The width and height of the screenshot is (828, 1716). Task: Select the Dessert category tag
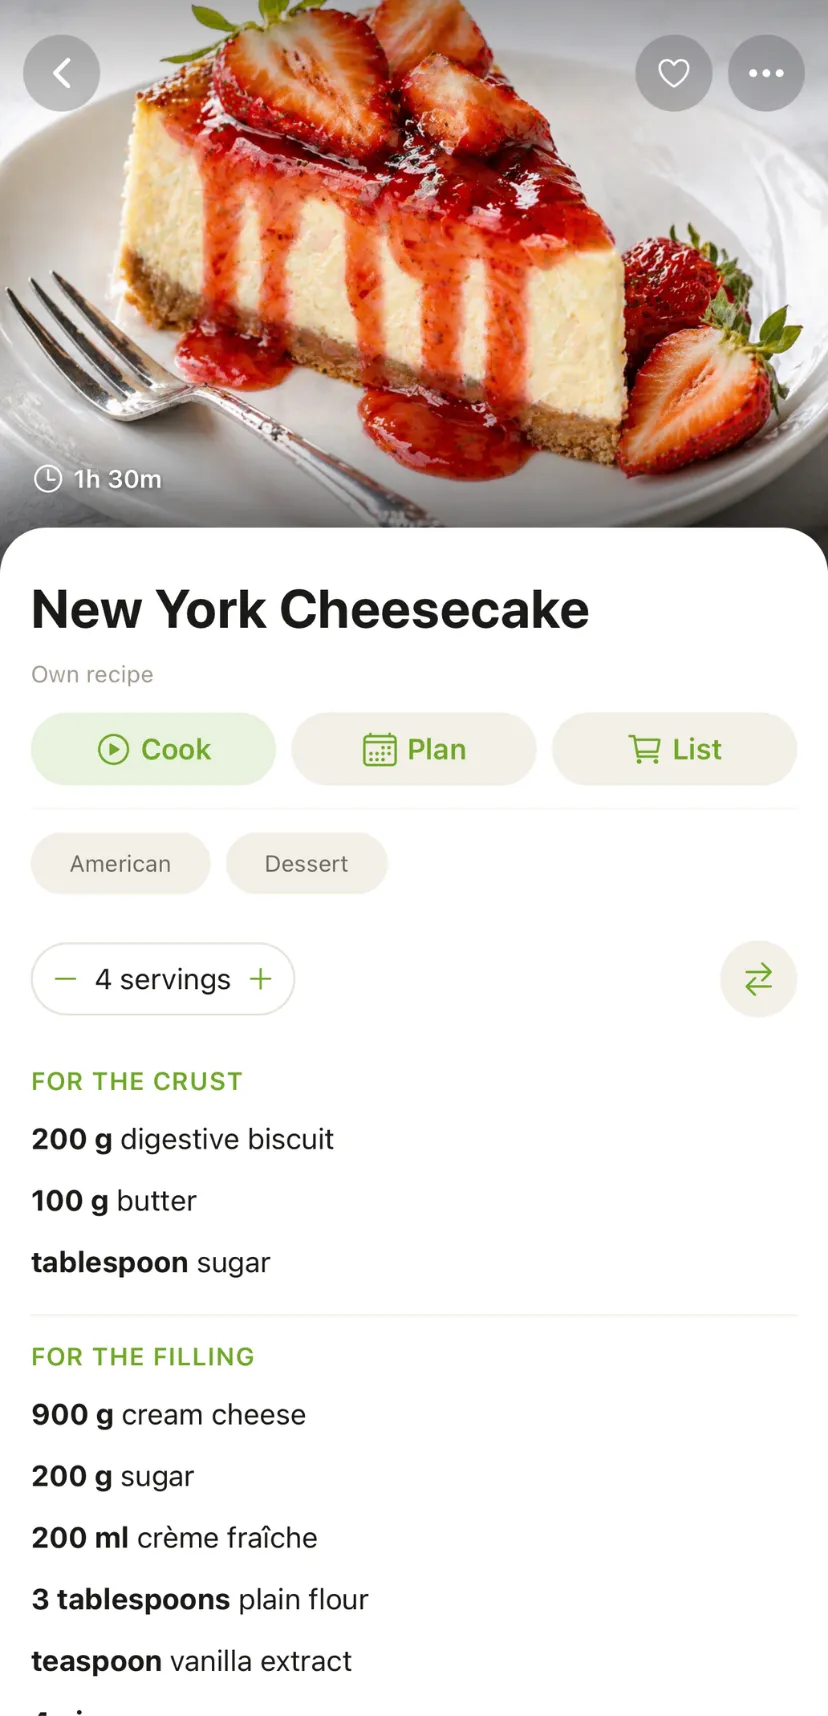(306, 863)
